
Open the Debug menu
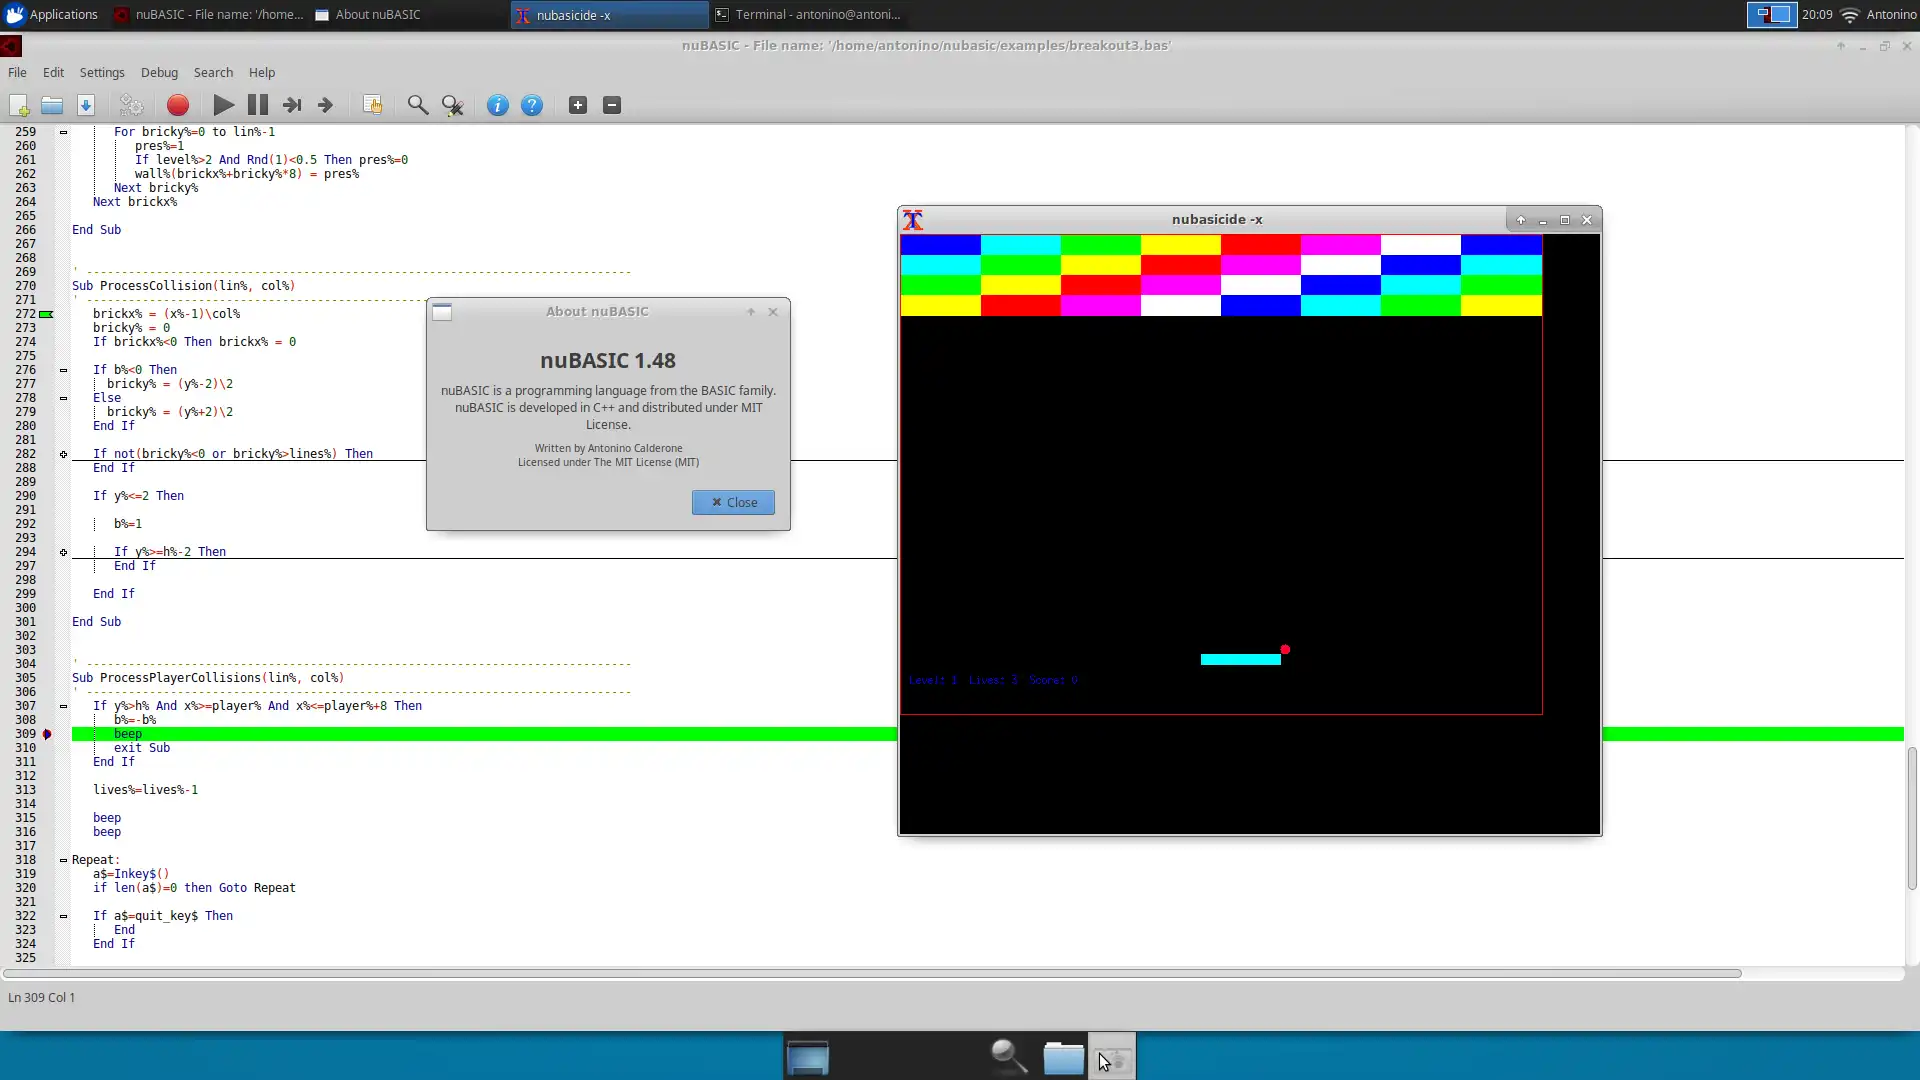pyautogui.click(x=159, y=73)
